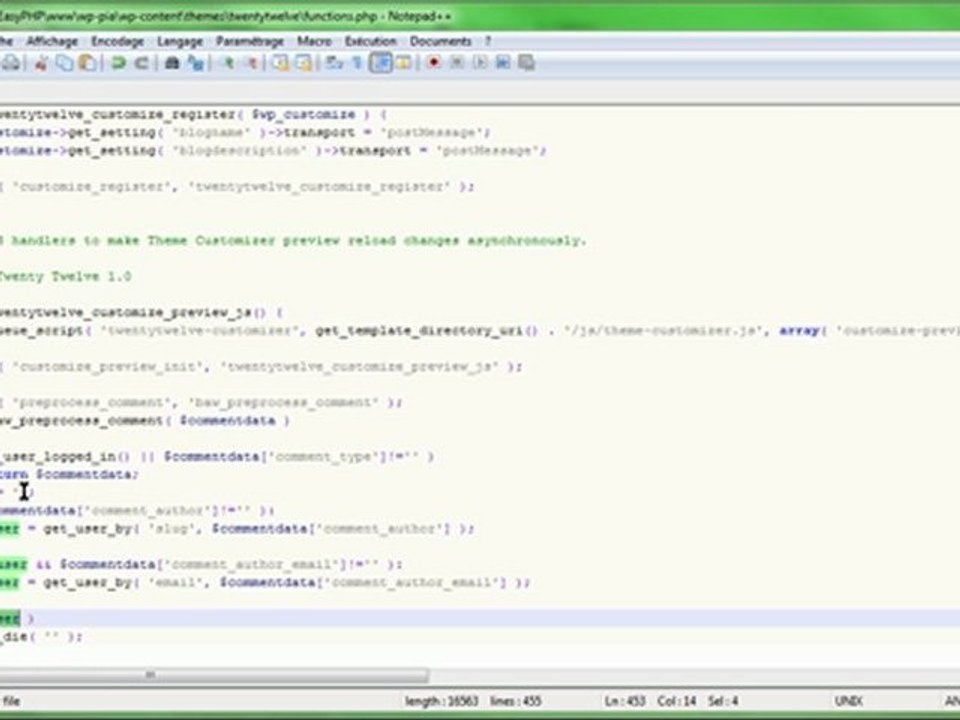This screenshot has height=720, width=960.
Task: Open Find with binoculars icon
Action: click(172, 62)
